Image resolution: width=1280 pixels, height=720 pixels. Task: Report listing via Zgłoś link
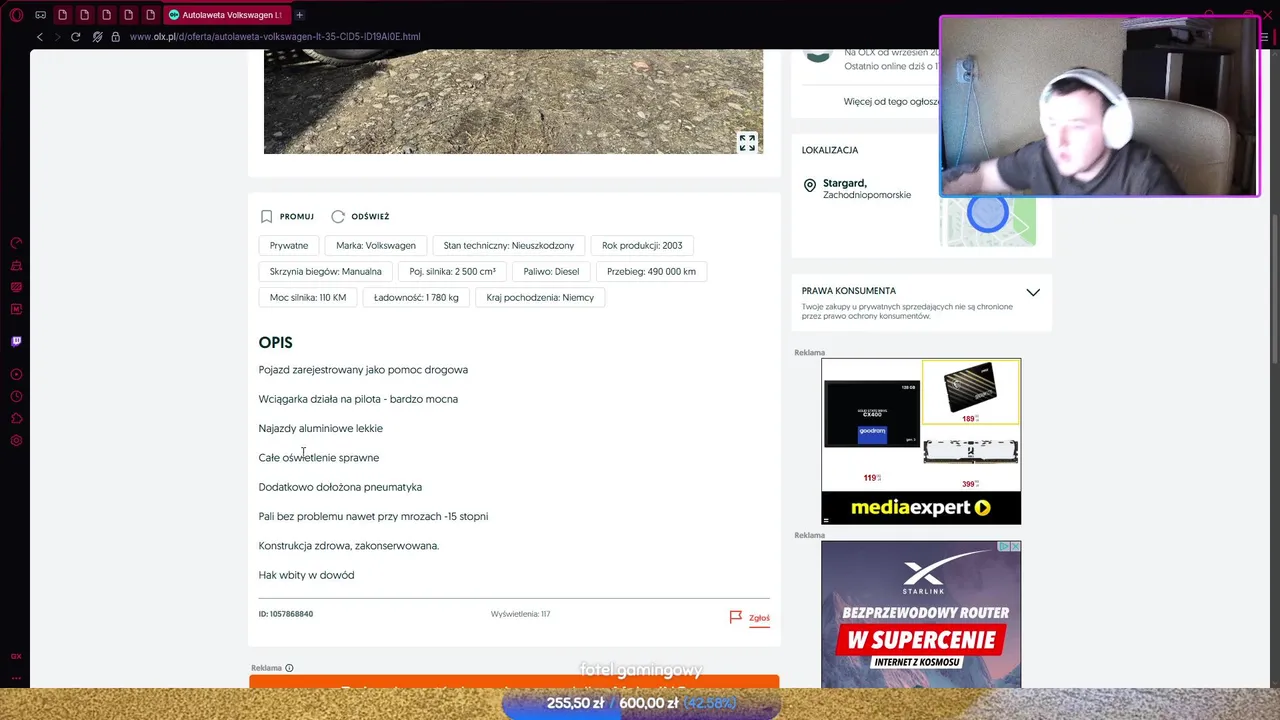[759, 618]
